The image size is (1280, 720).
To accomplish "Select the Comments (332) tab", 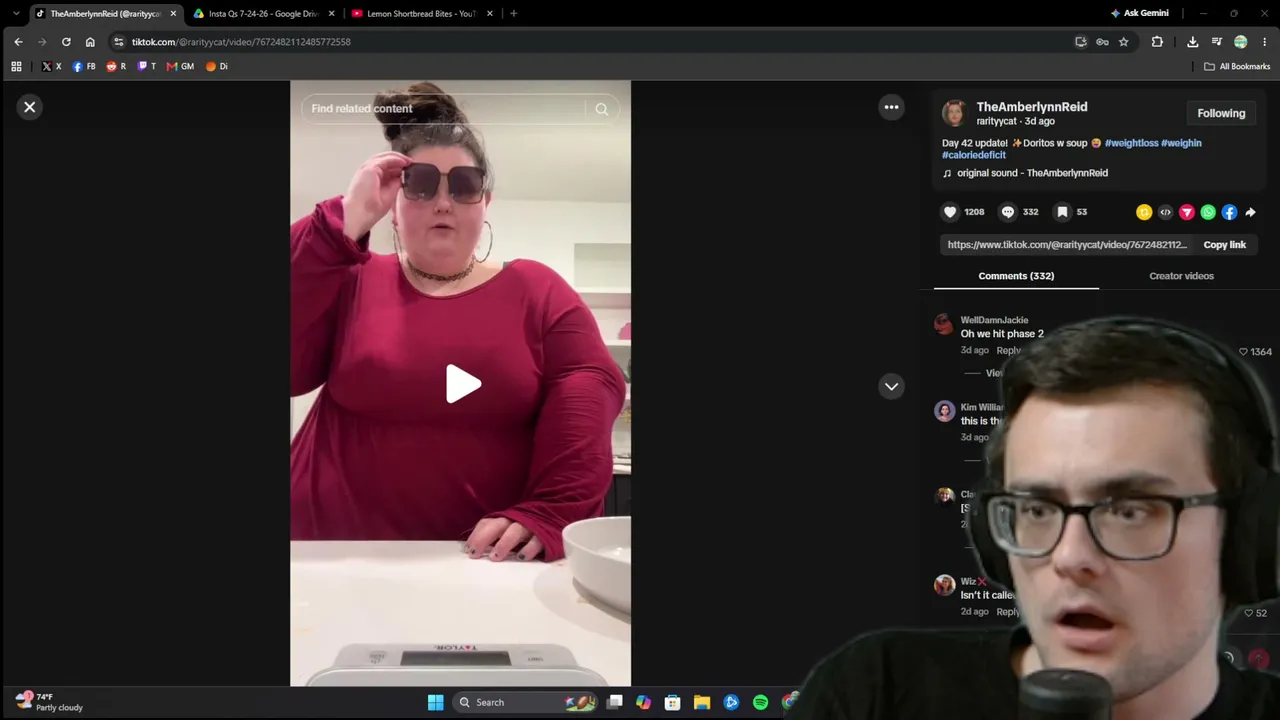I will point(1016,276).
